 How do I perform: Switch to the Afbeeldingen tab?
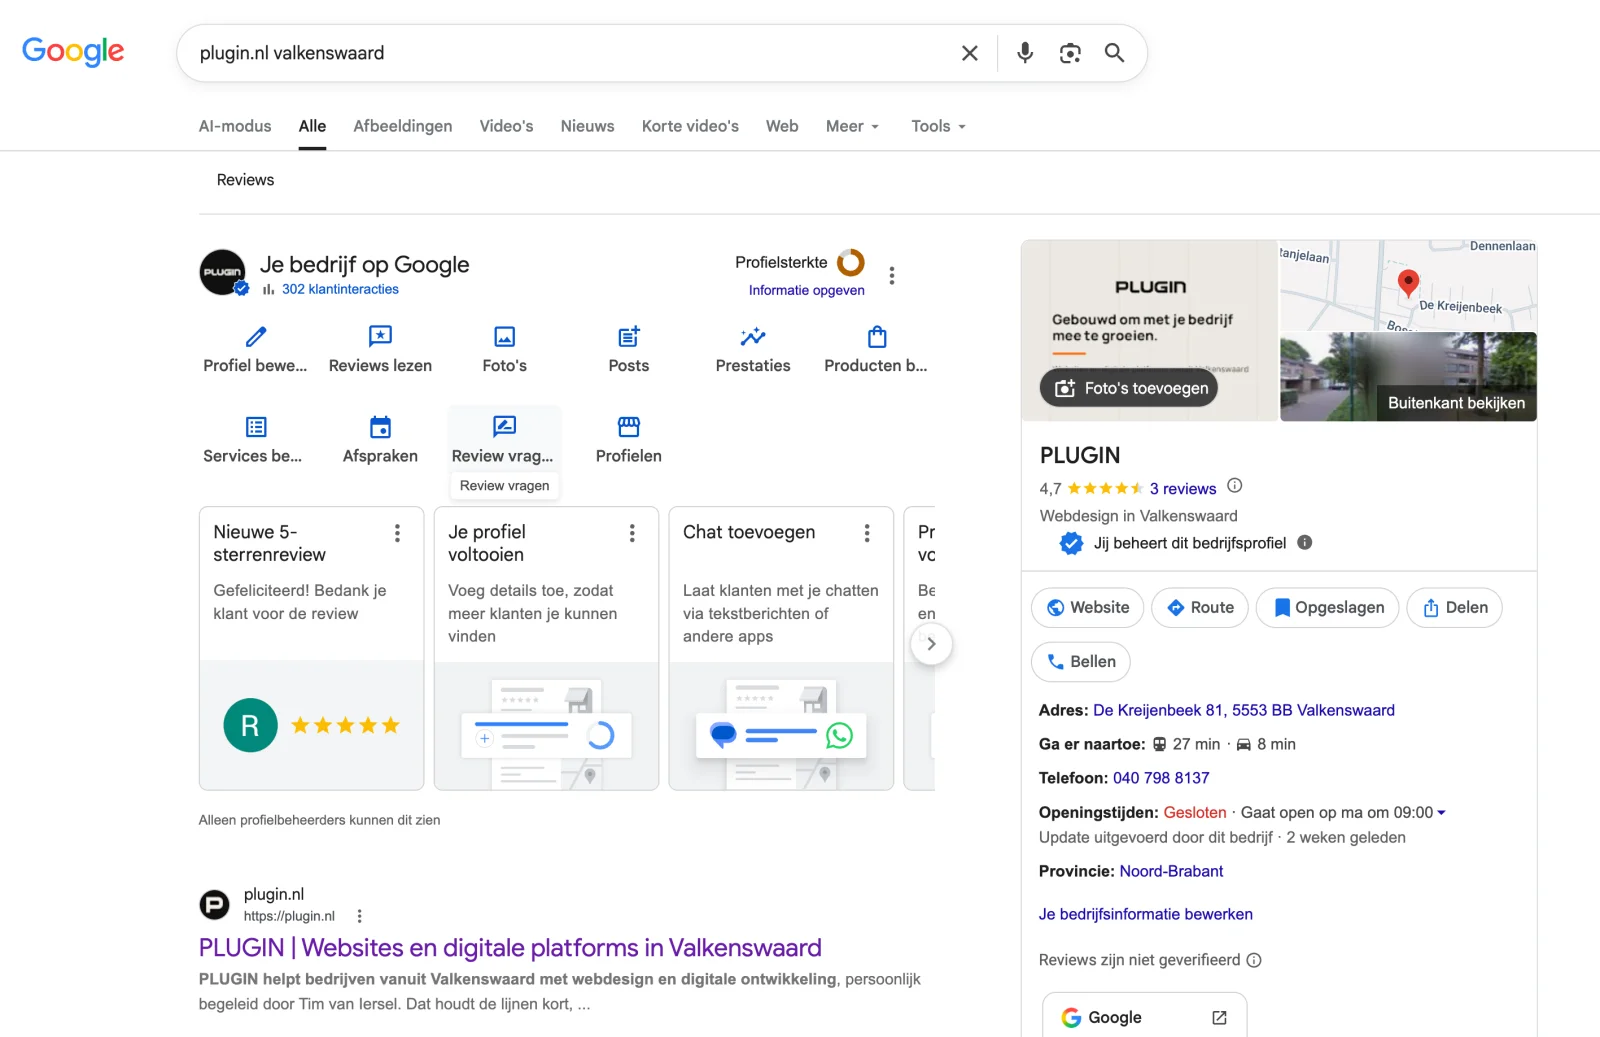coord(403,126)
